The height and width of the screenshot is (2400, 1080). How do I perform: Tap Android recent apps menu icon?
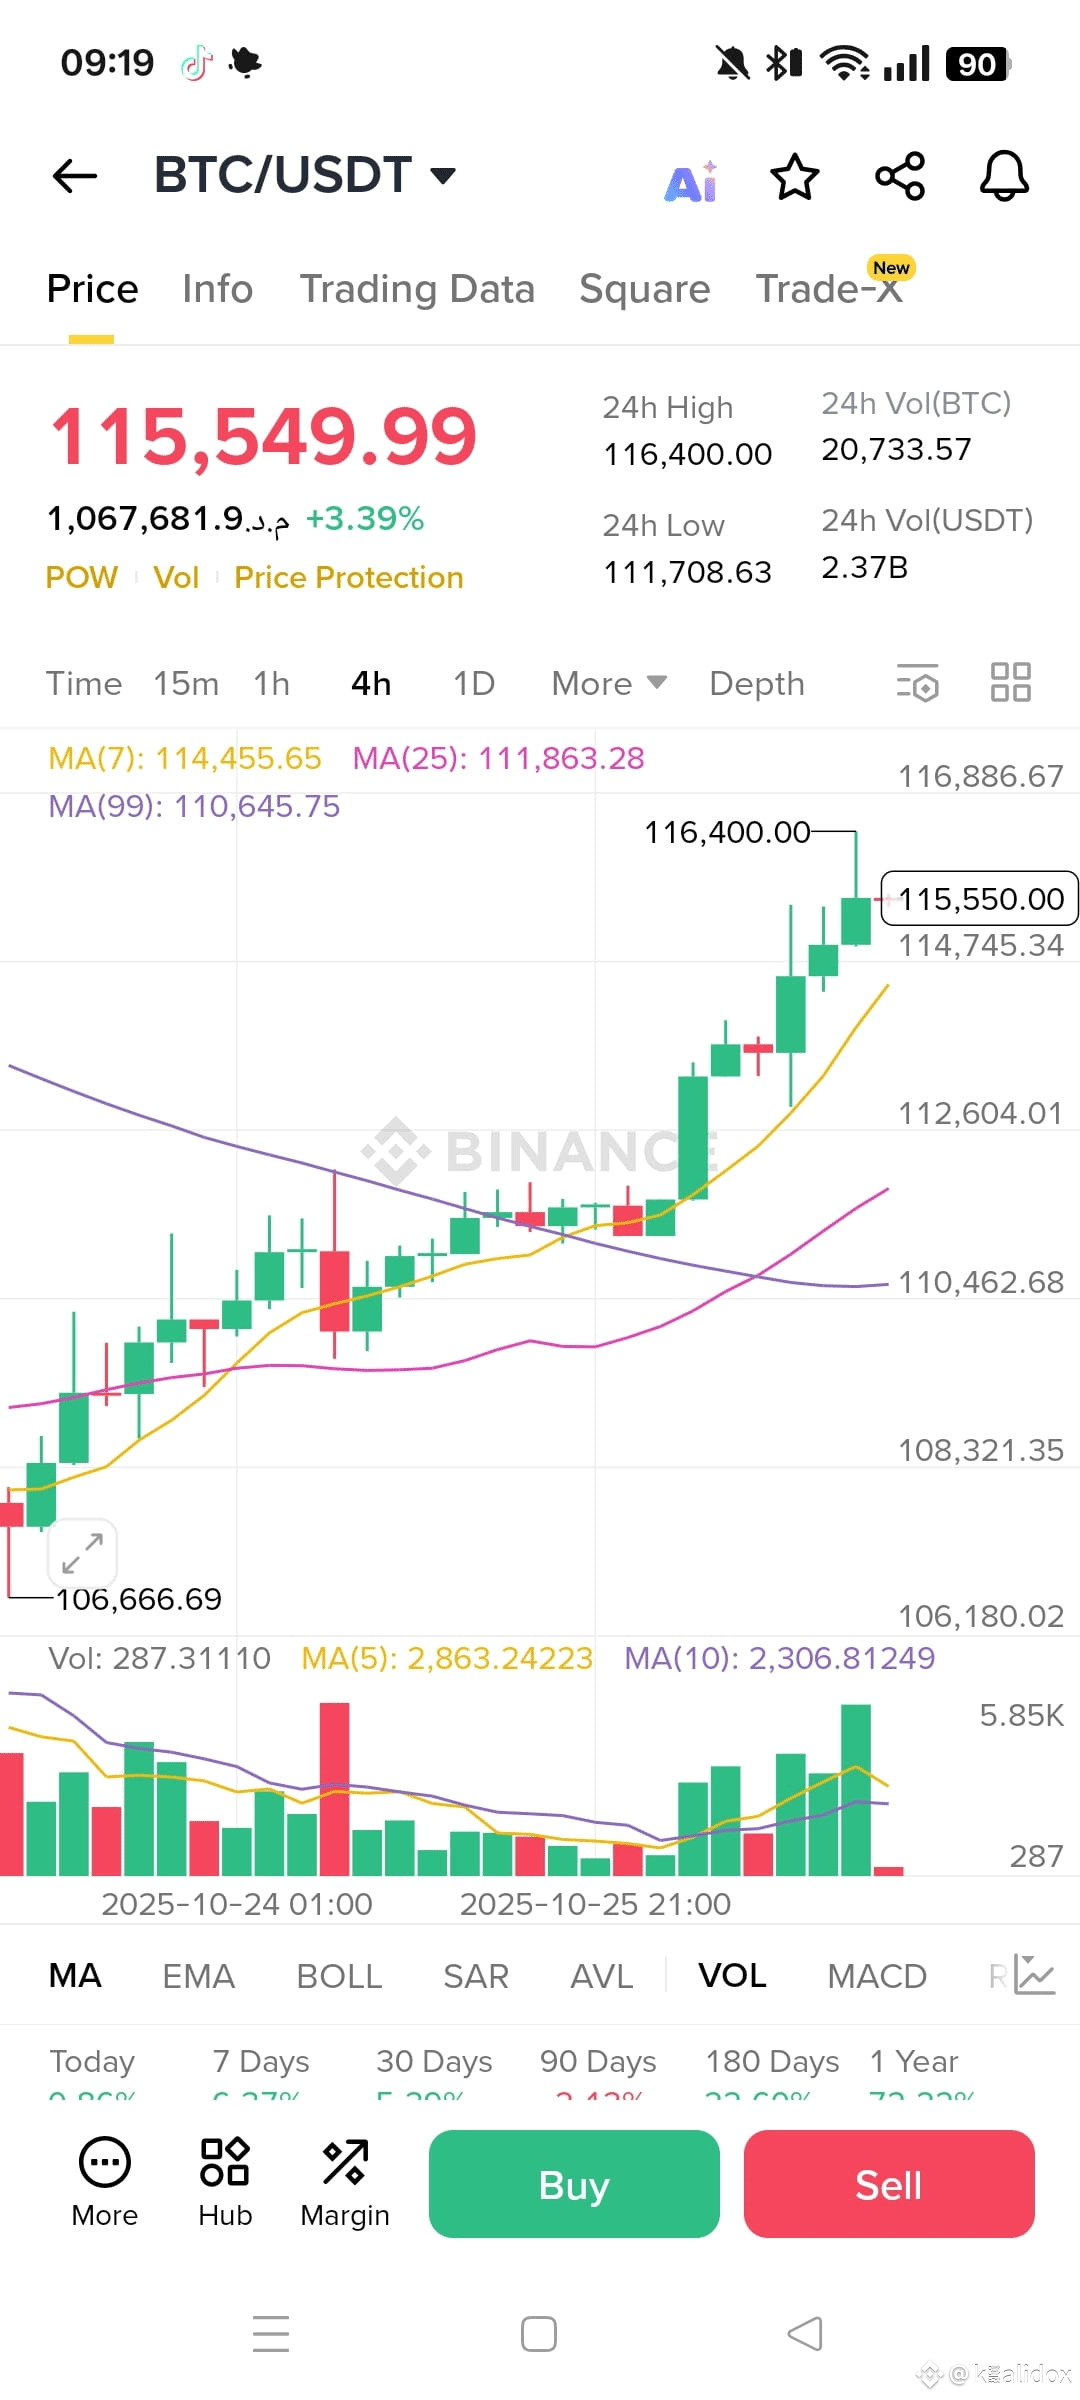pos(271,2334)
